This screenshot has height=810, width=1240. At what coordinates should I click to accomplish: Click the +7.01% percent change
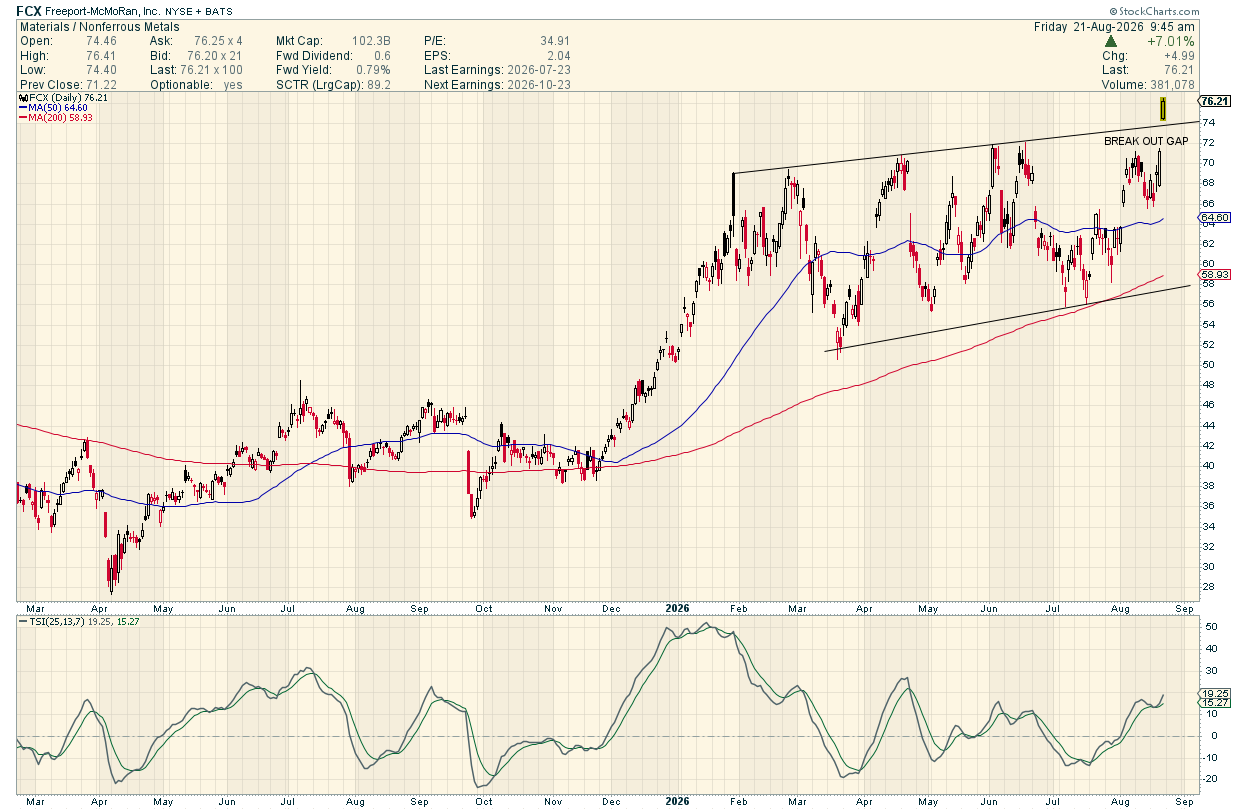click(x=1173, y=42)
